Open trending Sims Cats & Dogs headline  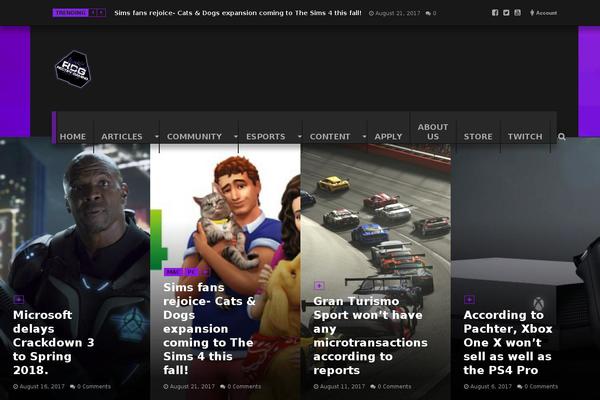(238, 13)
